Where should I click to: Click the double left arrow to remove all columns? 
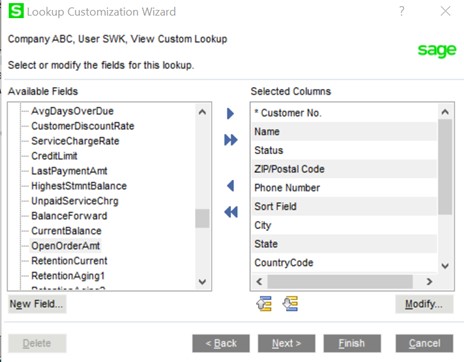pos(231,212)
